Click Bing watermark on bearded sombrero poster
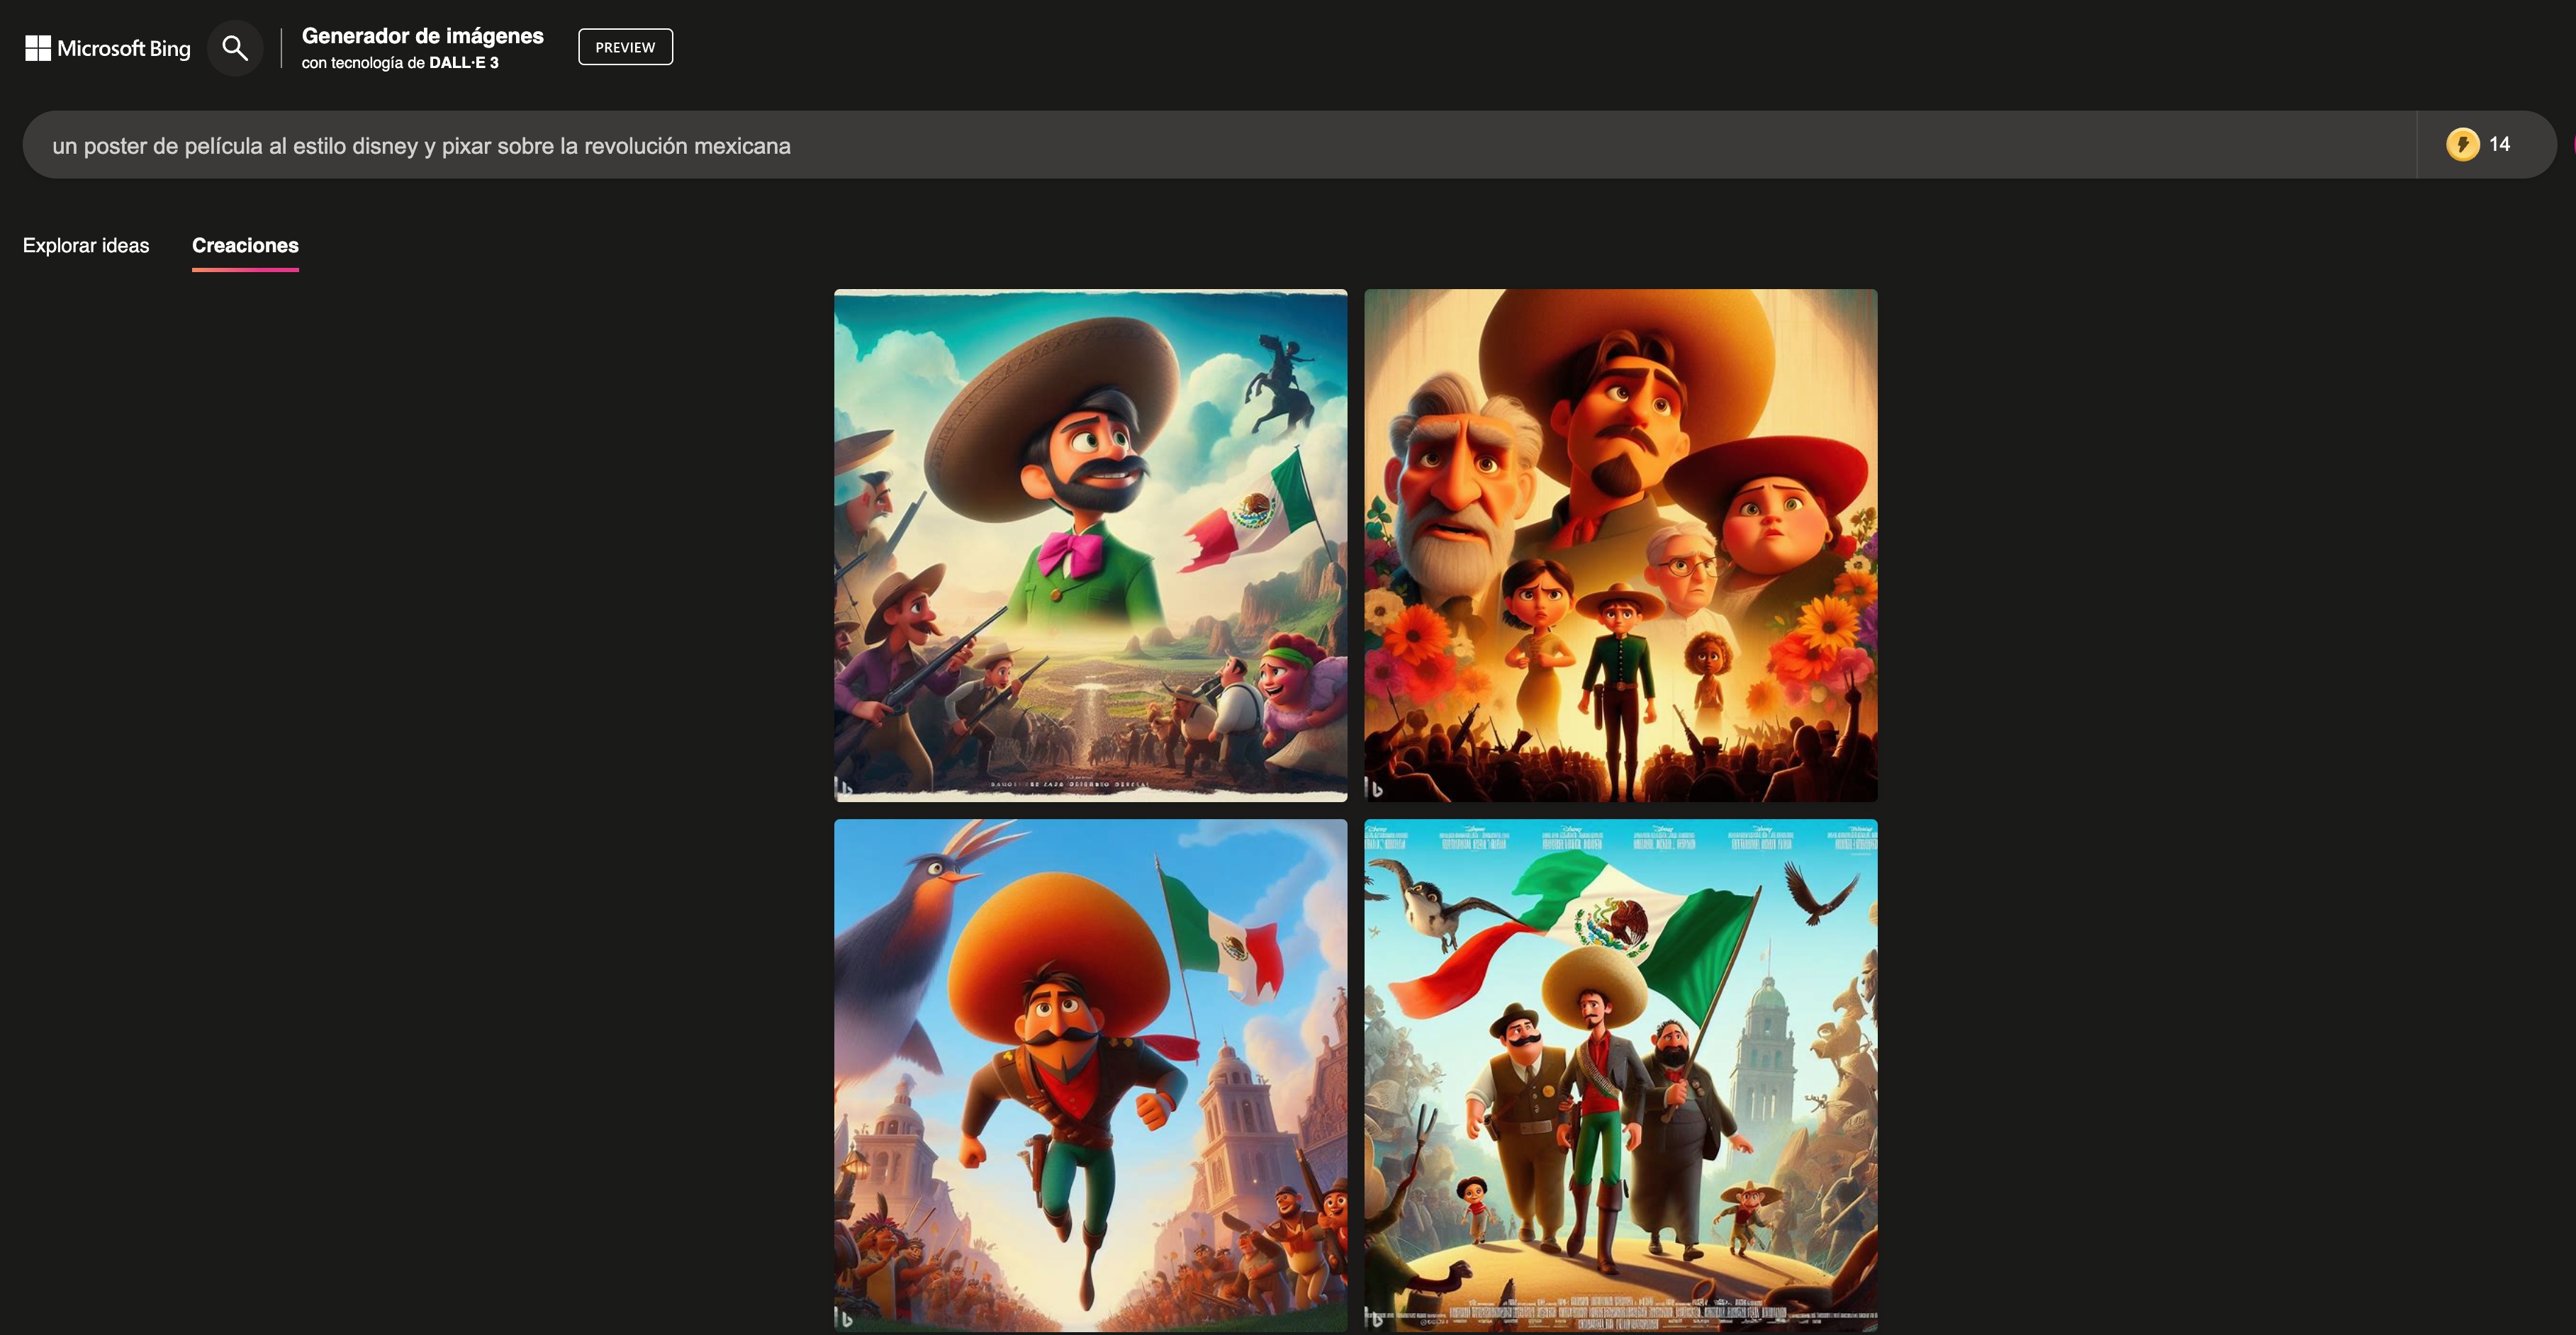Viewport: 2576px width, 1335px height. click(845, 788)
